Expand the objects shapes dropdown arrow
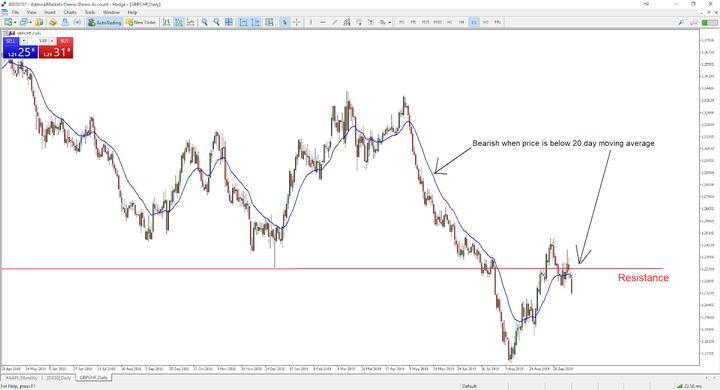The width and height of the screenshot is (720, 390). (390, 22)
